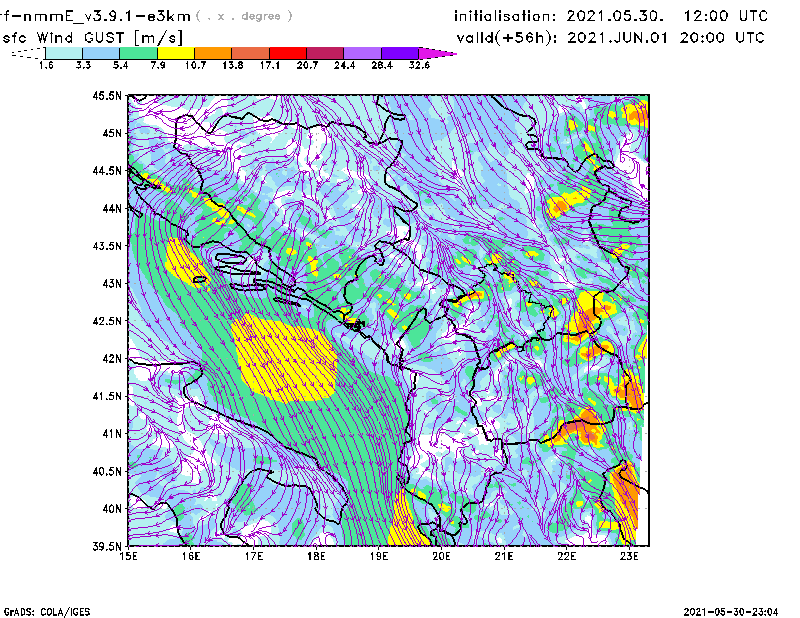The height and width of the screenshot is (618, 800).
Task: Select the violet 28.4–32.6 legend swatch
Action: [399, 53]
